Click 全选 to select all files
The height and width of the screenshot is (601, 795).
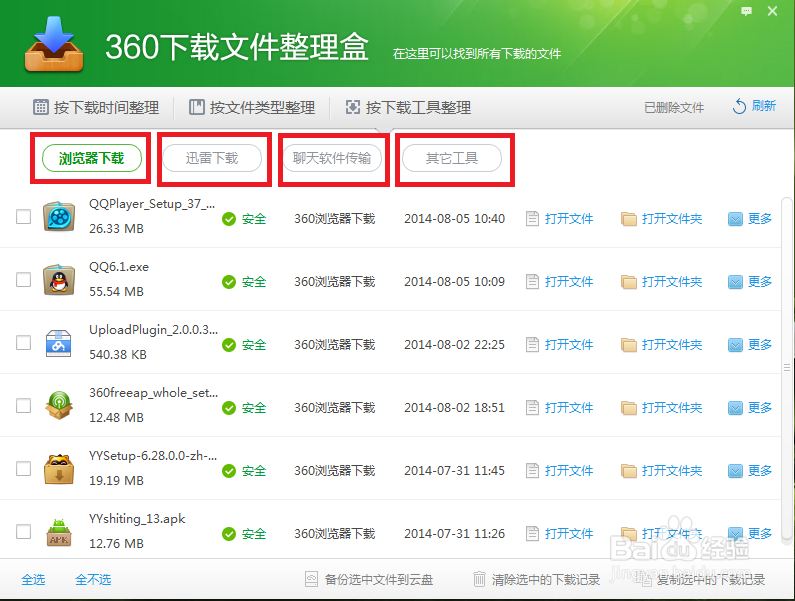[x=33, y=580]
